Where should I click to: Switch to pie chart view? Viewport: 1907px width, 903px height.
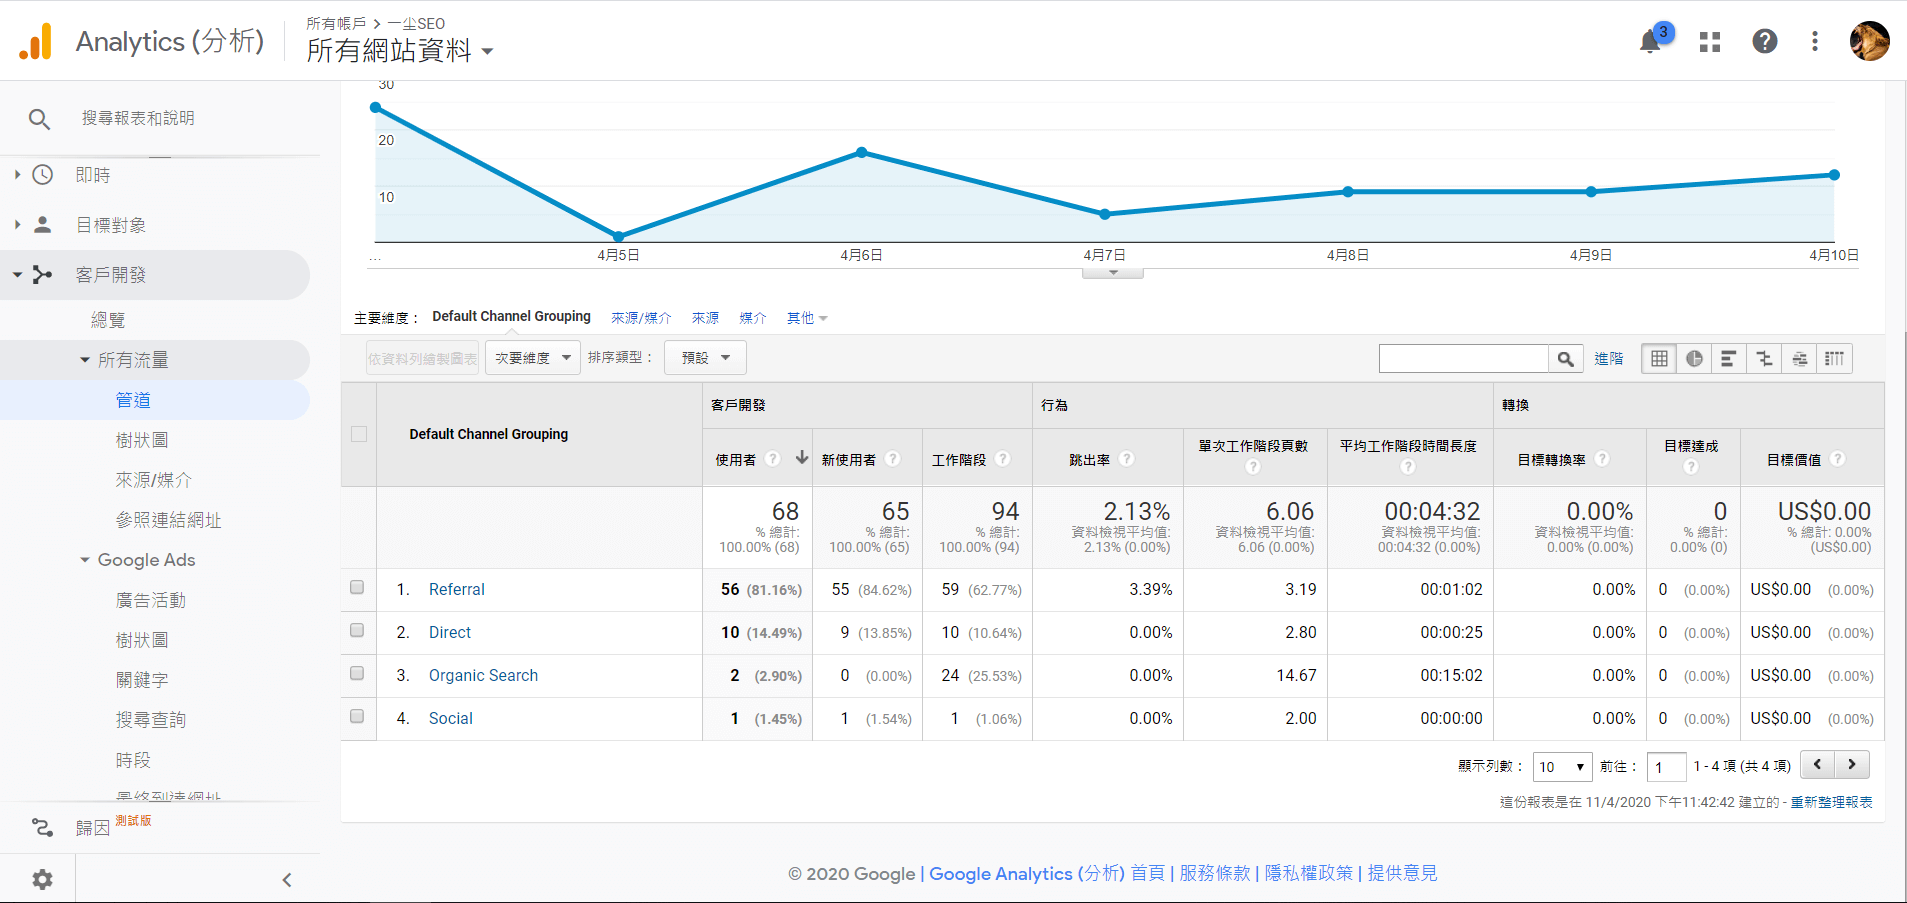pos(1694,359)
